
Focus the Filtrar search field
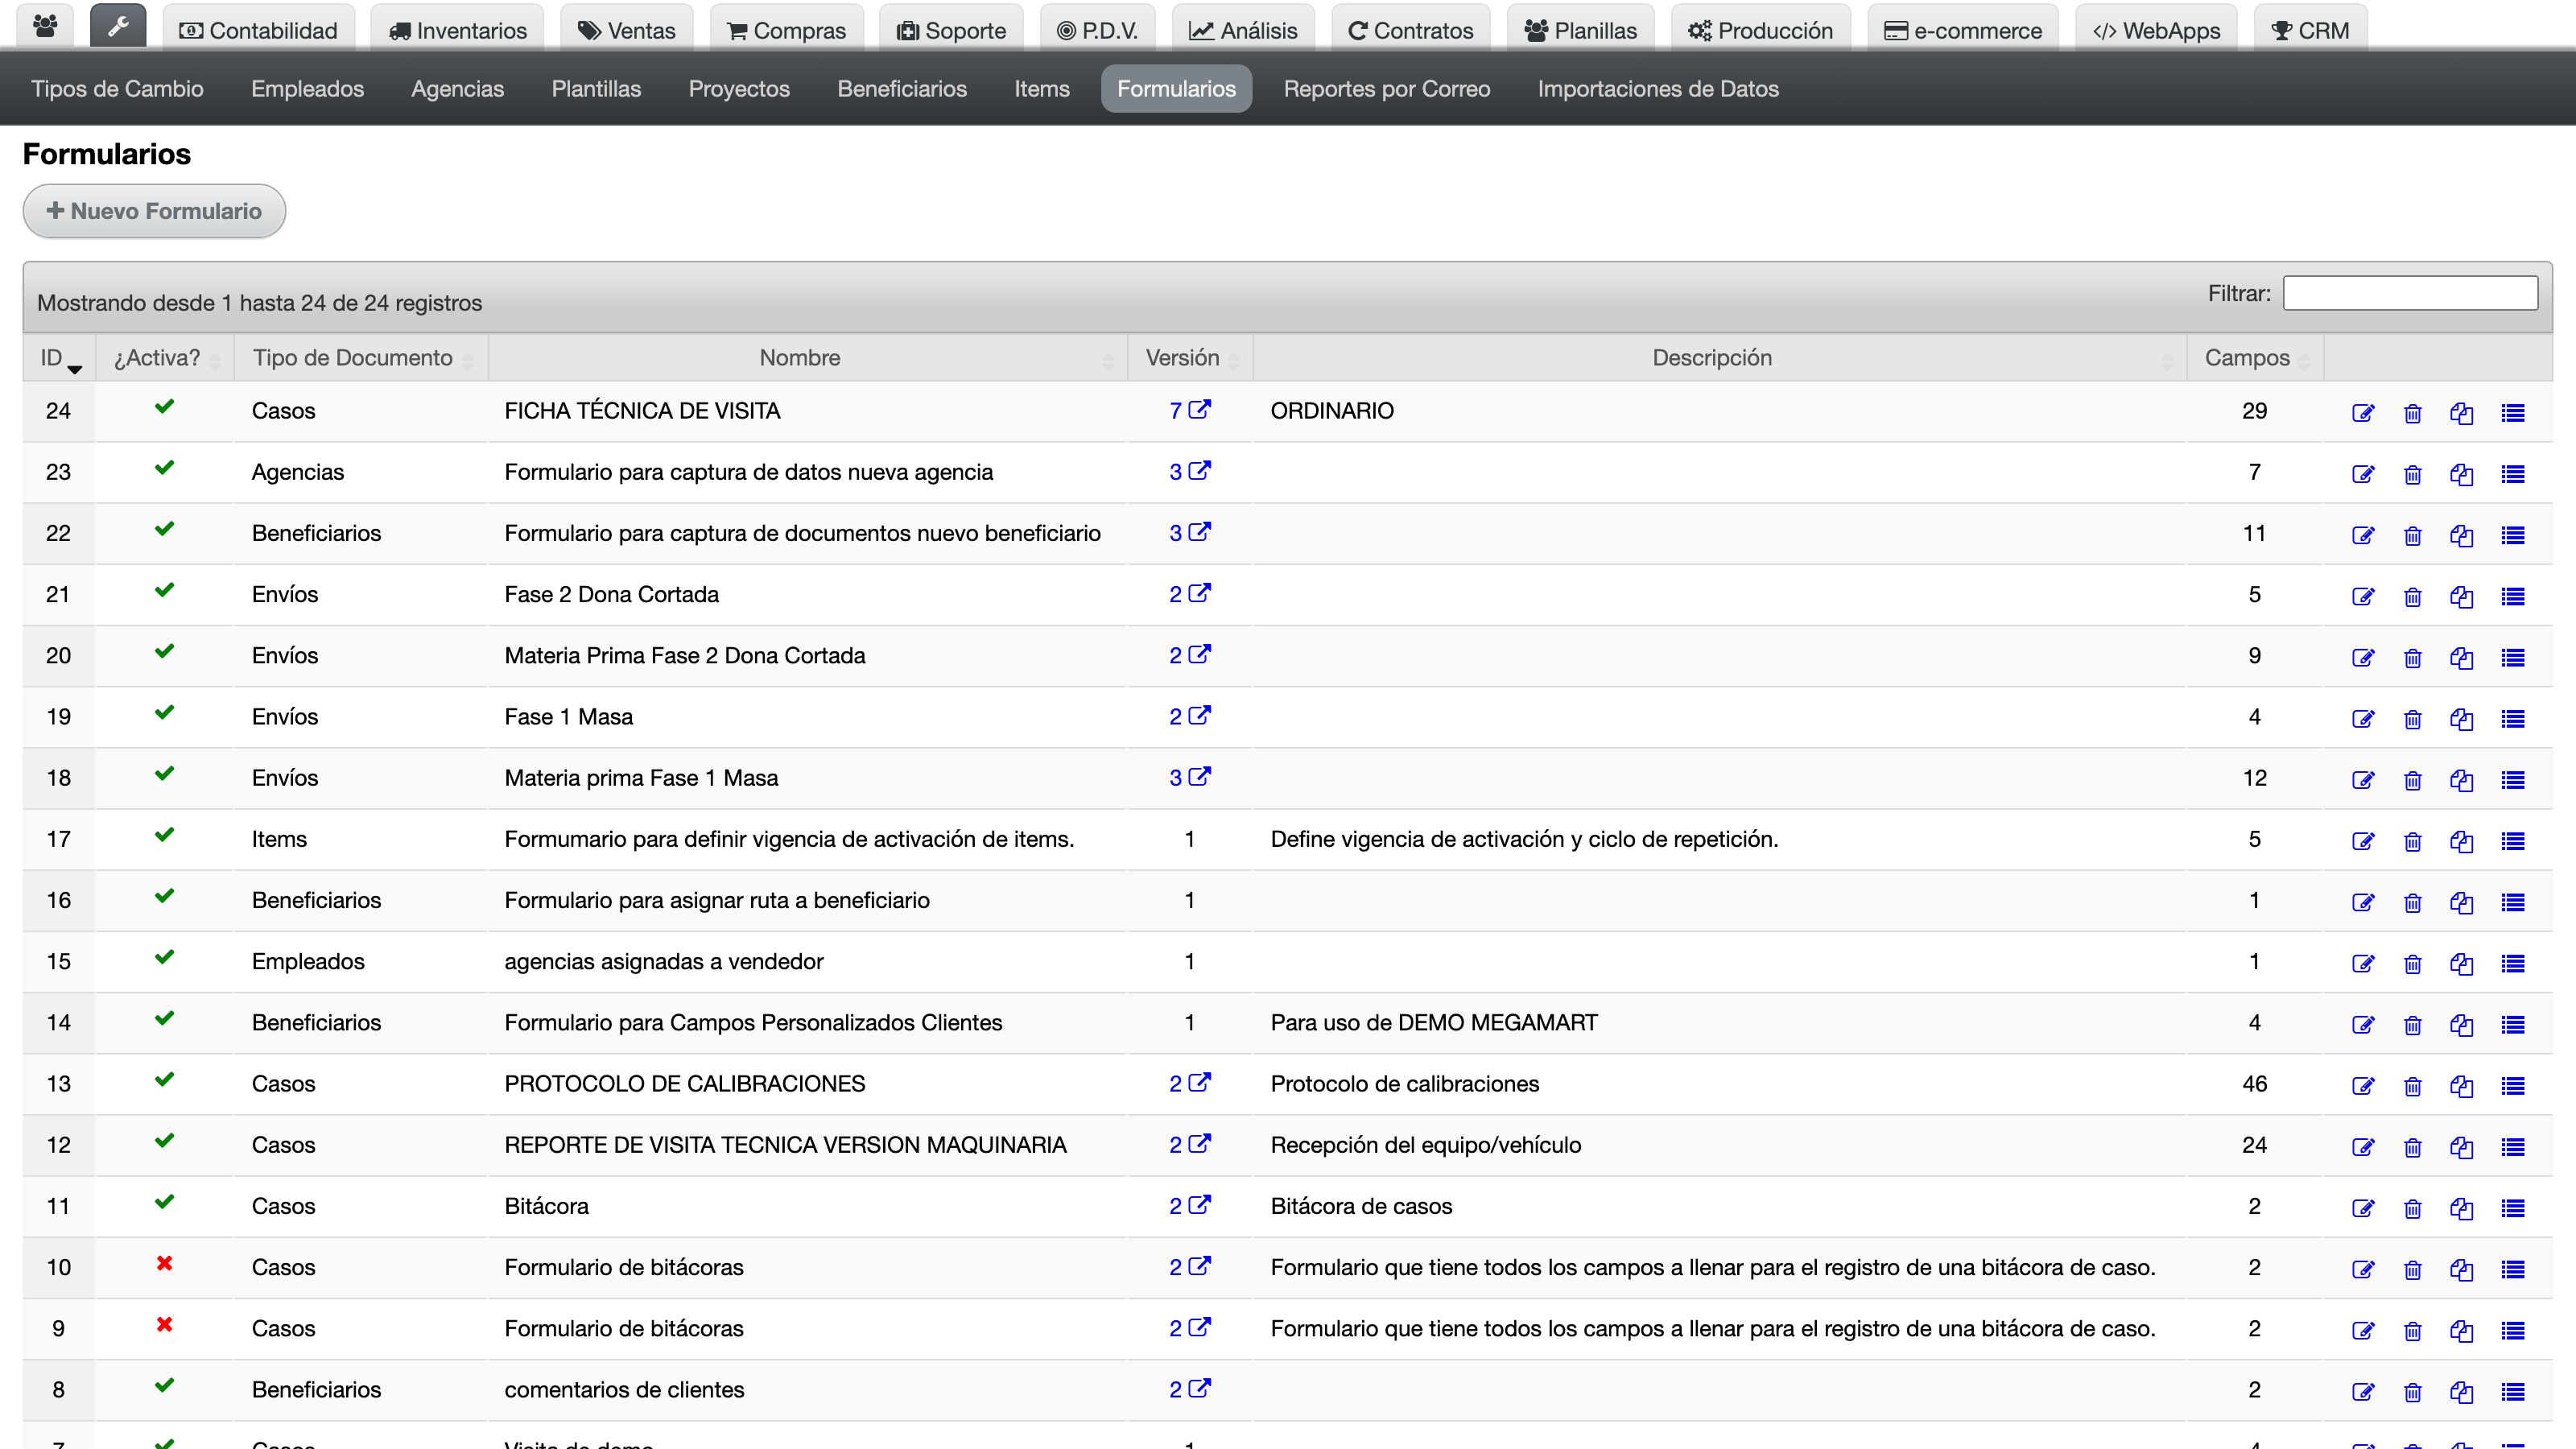click(x=2410, y=293)
